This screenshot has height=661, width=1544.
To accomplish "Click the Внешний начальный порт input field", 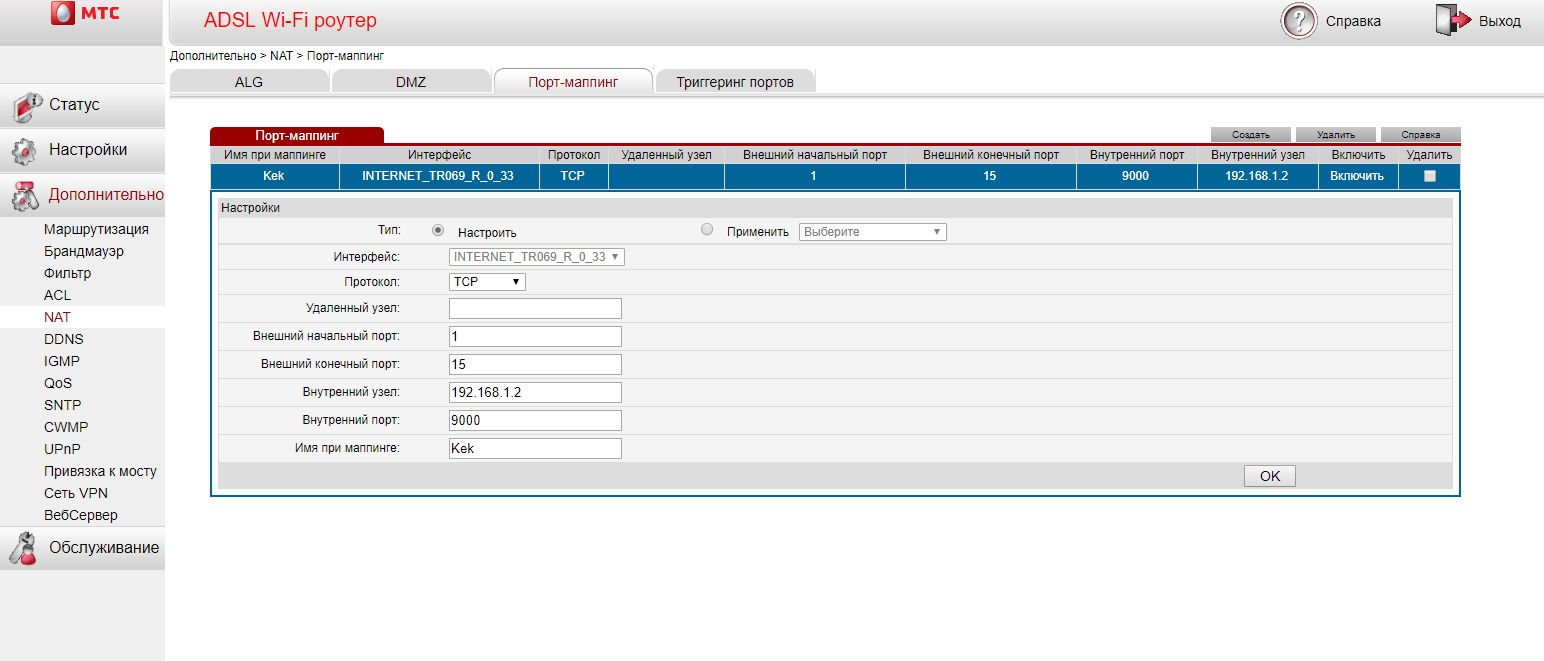I will click(x=535, y=336).
